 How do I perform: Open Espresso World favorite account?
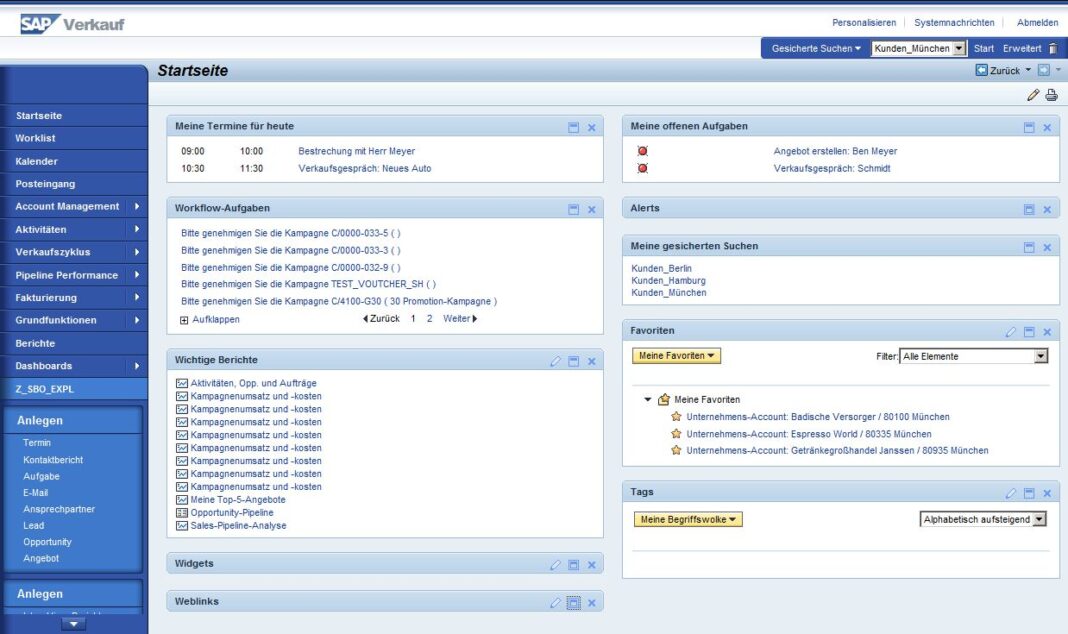[808, 434]
